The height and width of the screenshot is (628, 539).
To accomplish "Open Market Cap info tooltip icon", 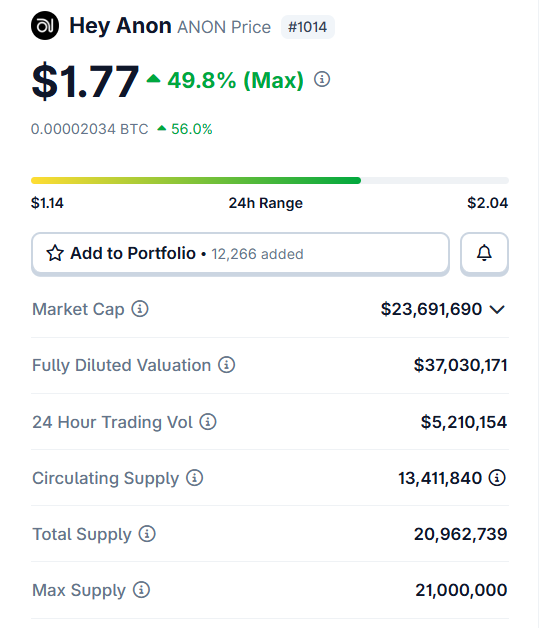I will click(x=140, y=309).
